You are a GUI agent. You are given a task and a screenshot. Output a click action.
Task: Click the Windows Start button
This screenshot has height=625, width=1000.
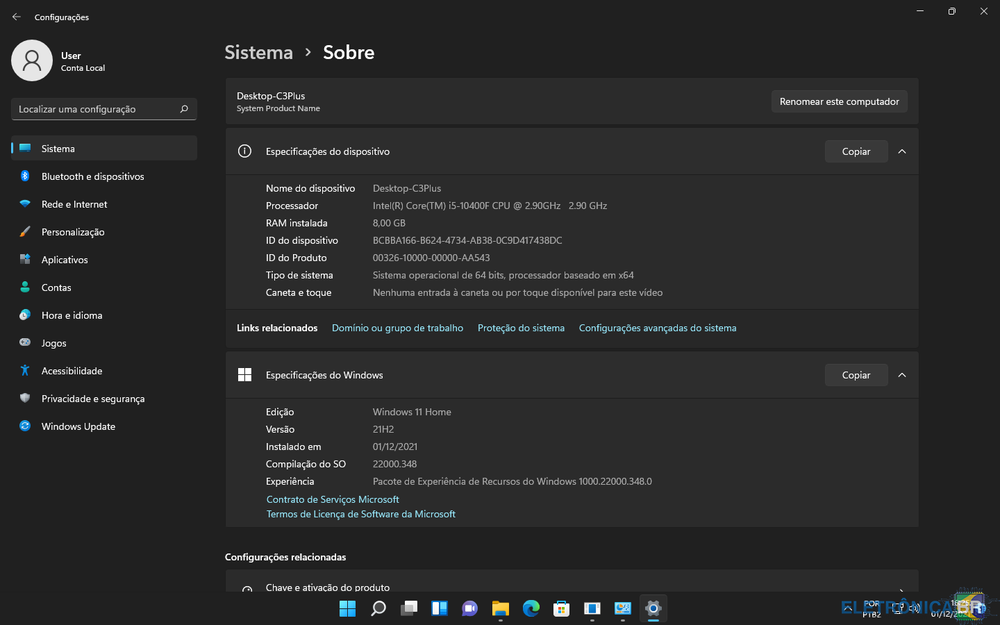[347, 608]
